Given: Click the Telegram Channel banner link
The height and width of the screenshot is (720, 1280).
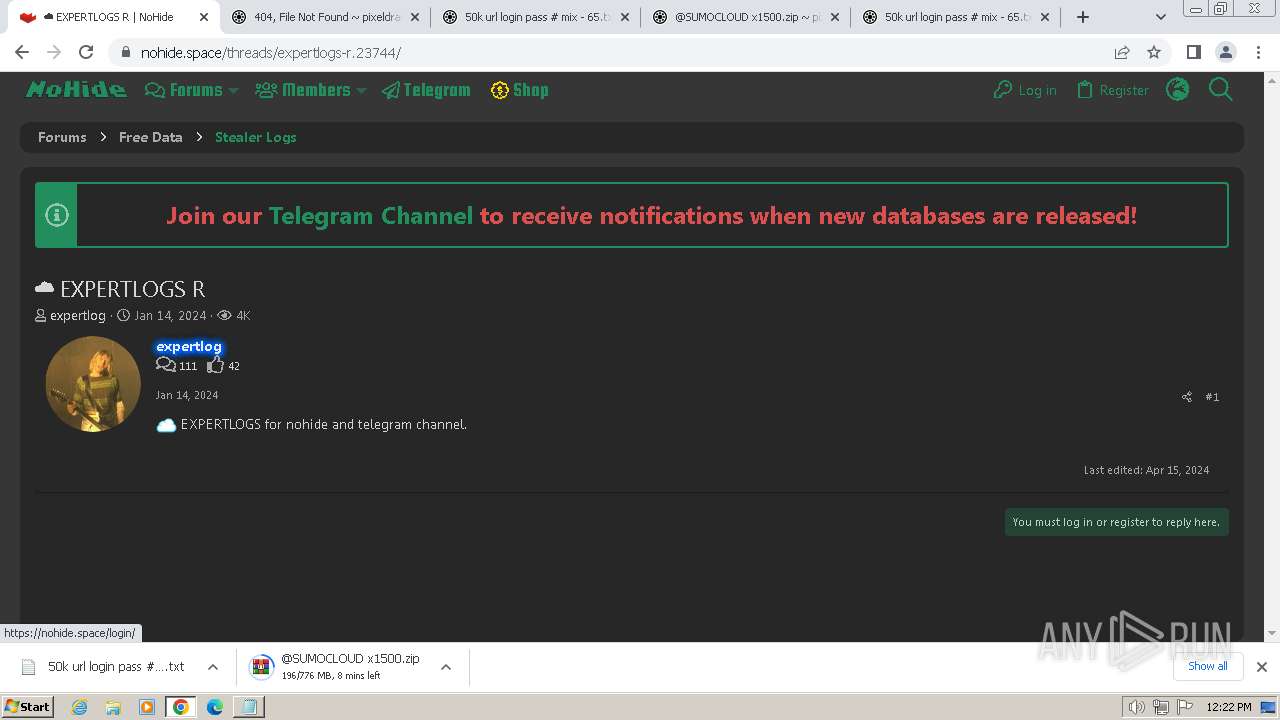Looking at the screenshot, I should click(370, 215).
